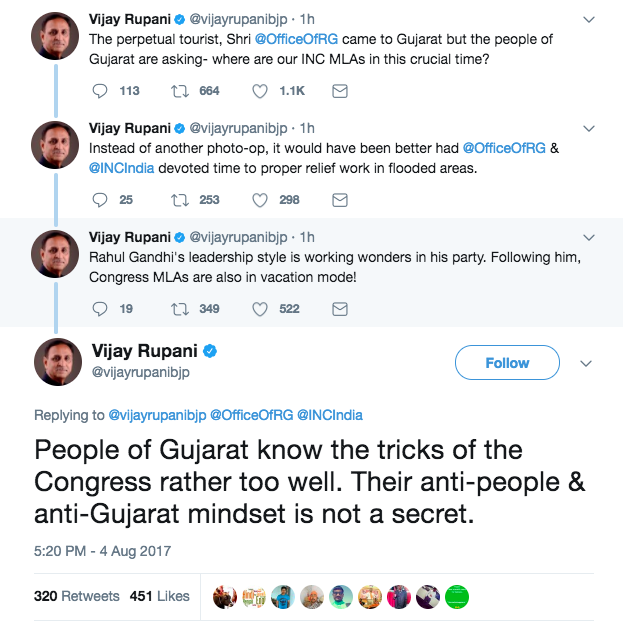The height and width of the screenshot is (625, 623).
Task: View the 451 Likes list
Action: [160, 596]
